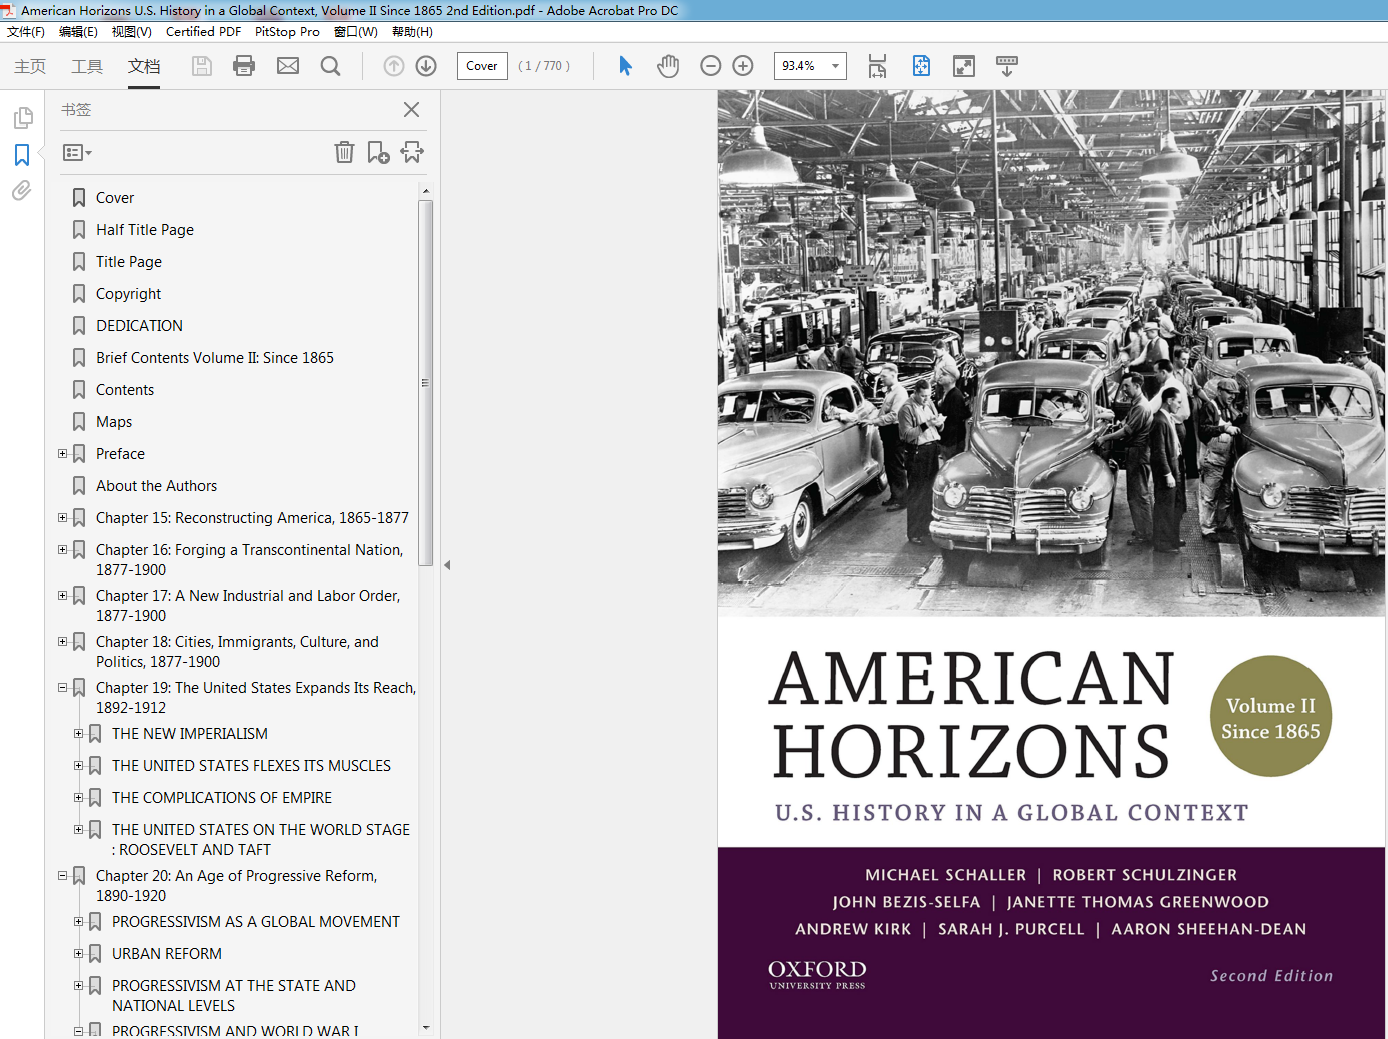
Task: Click the bookmarks panel scrollbar thumb
Action: (425, 383)
